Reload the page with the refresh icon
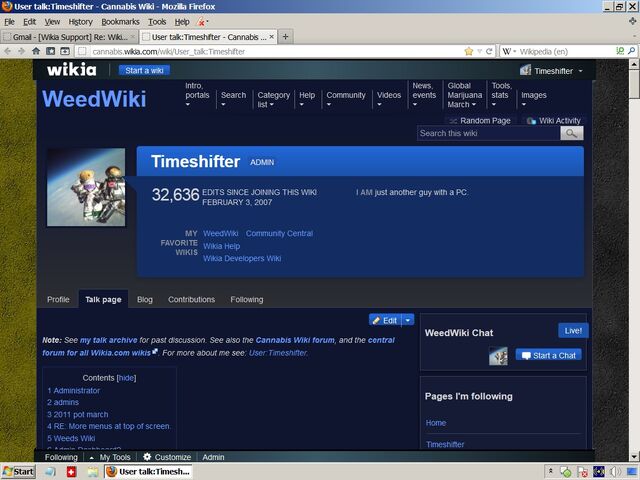This screenshot has height=480, width=640. pos(489,51)
